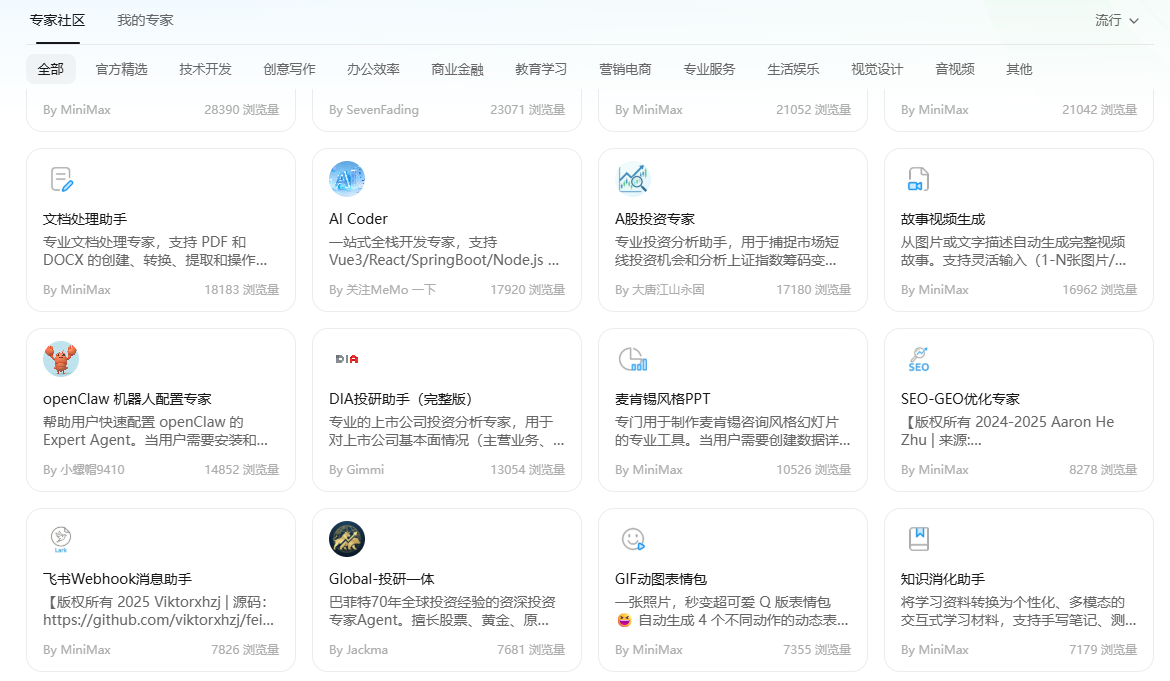Screen dimensions: 1170x681
Task: Click the 麦肯锡风格PPT pie chart icon
Action: click(x=633, y=359)
